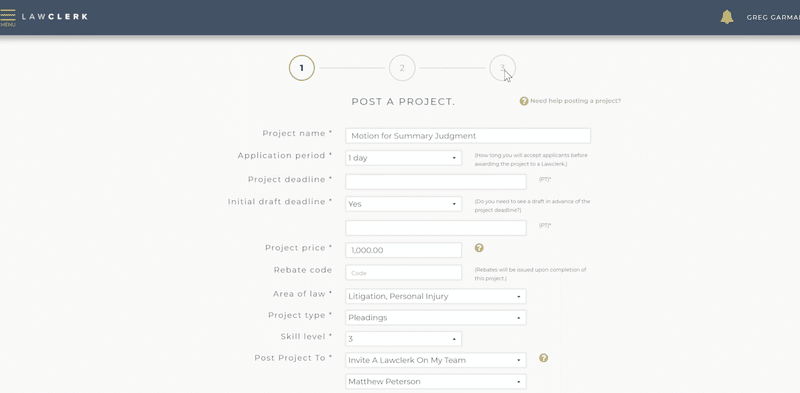Click the Project deadline date field
The image size is (800, 393).
point(436,182)
